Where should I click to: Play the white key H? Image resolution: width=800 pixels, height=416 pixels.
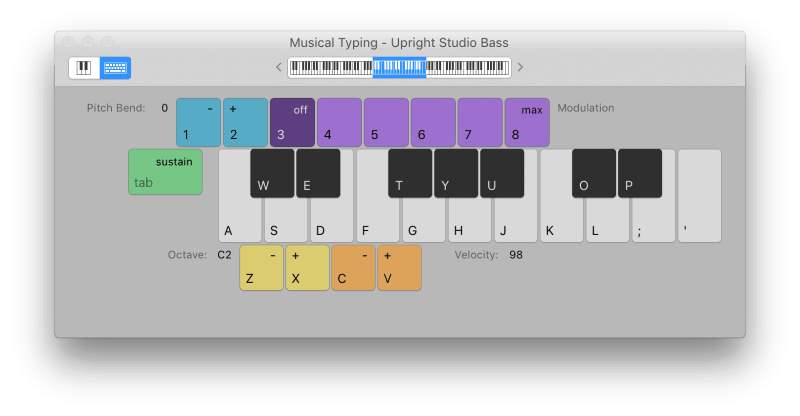point(469,222)
